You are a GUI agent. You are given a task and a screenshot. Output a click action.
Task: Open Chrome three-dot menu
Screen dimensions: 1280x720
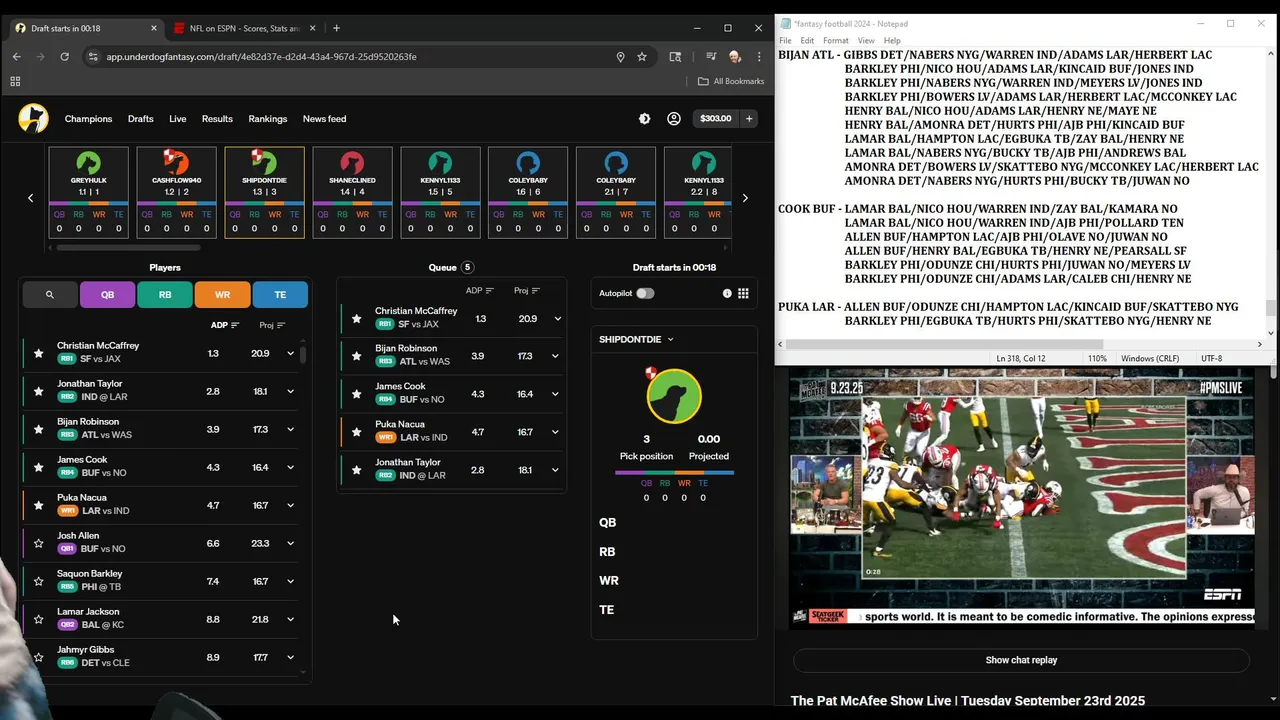click(x=758, y=57)
